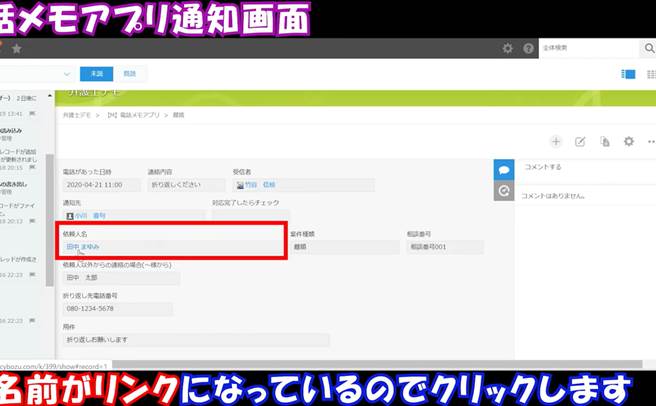Flag the 20:15 notification item

32,167
